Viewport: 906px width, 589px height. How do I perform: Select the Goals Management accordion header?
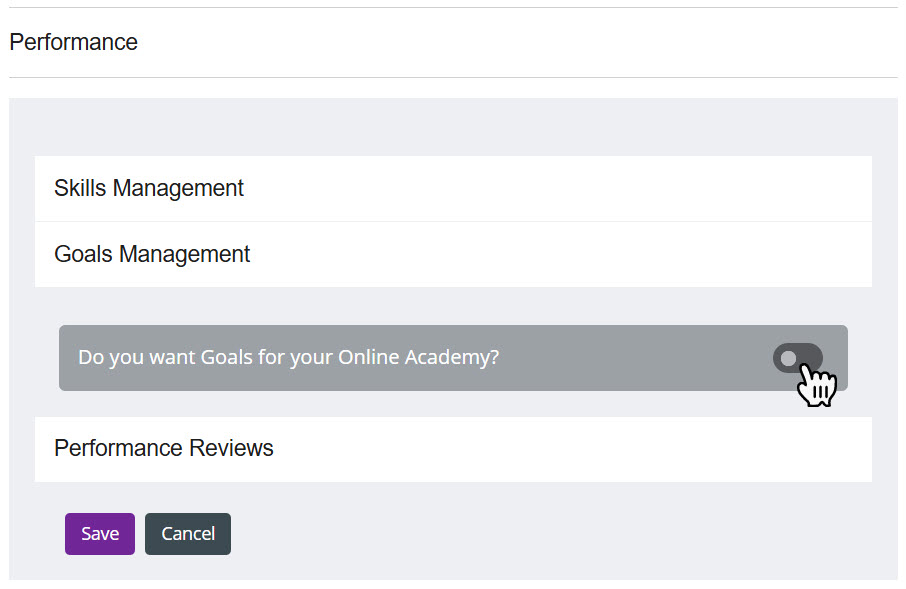coord(453,254)
